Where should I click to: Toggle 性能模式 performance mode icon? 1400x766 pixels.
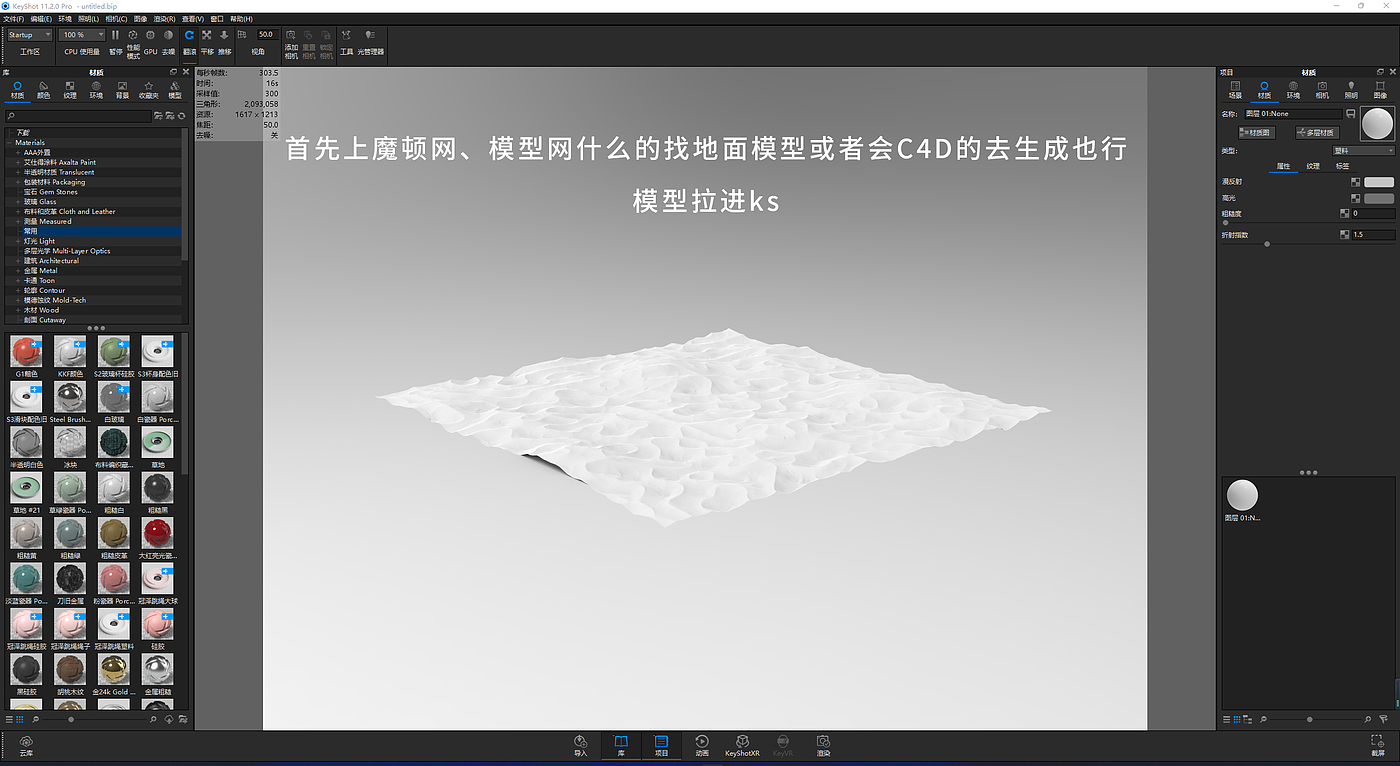point(133,35)
